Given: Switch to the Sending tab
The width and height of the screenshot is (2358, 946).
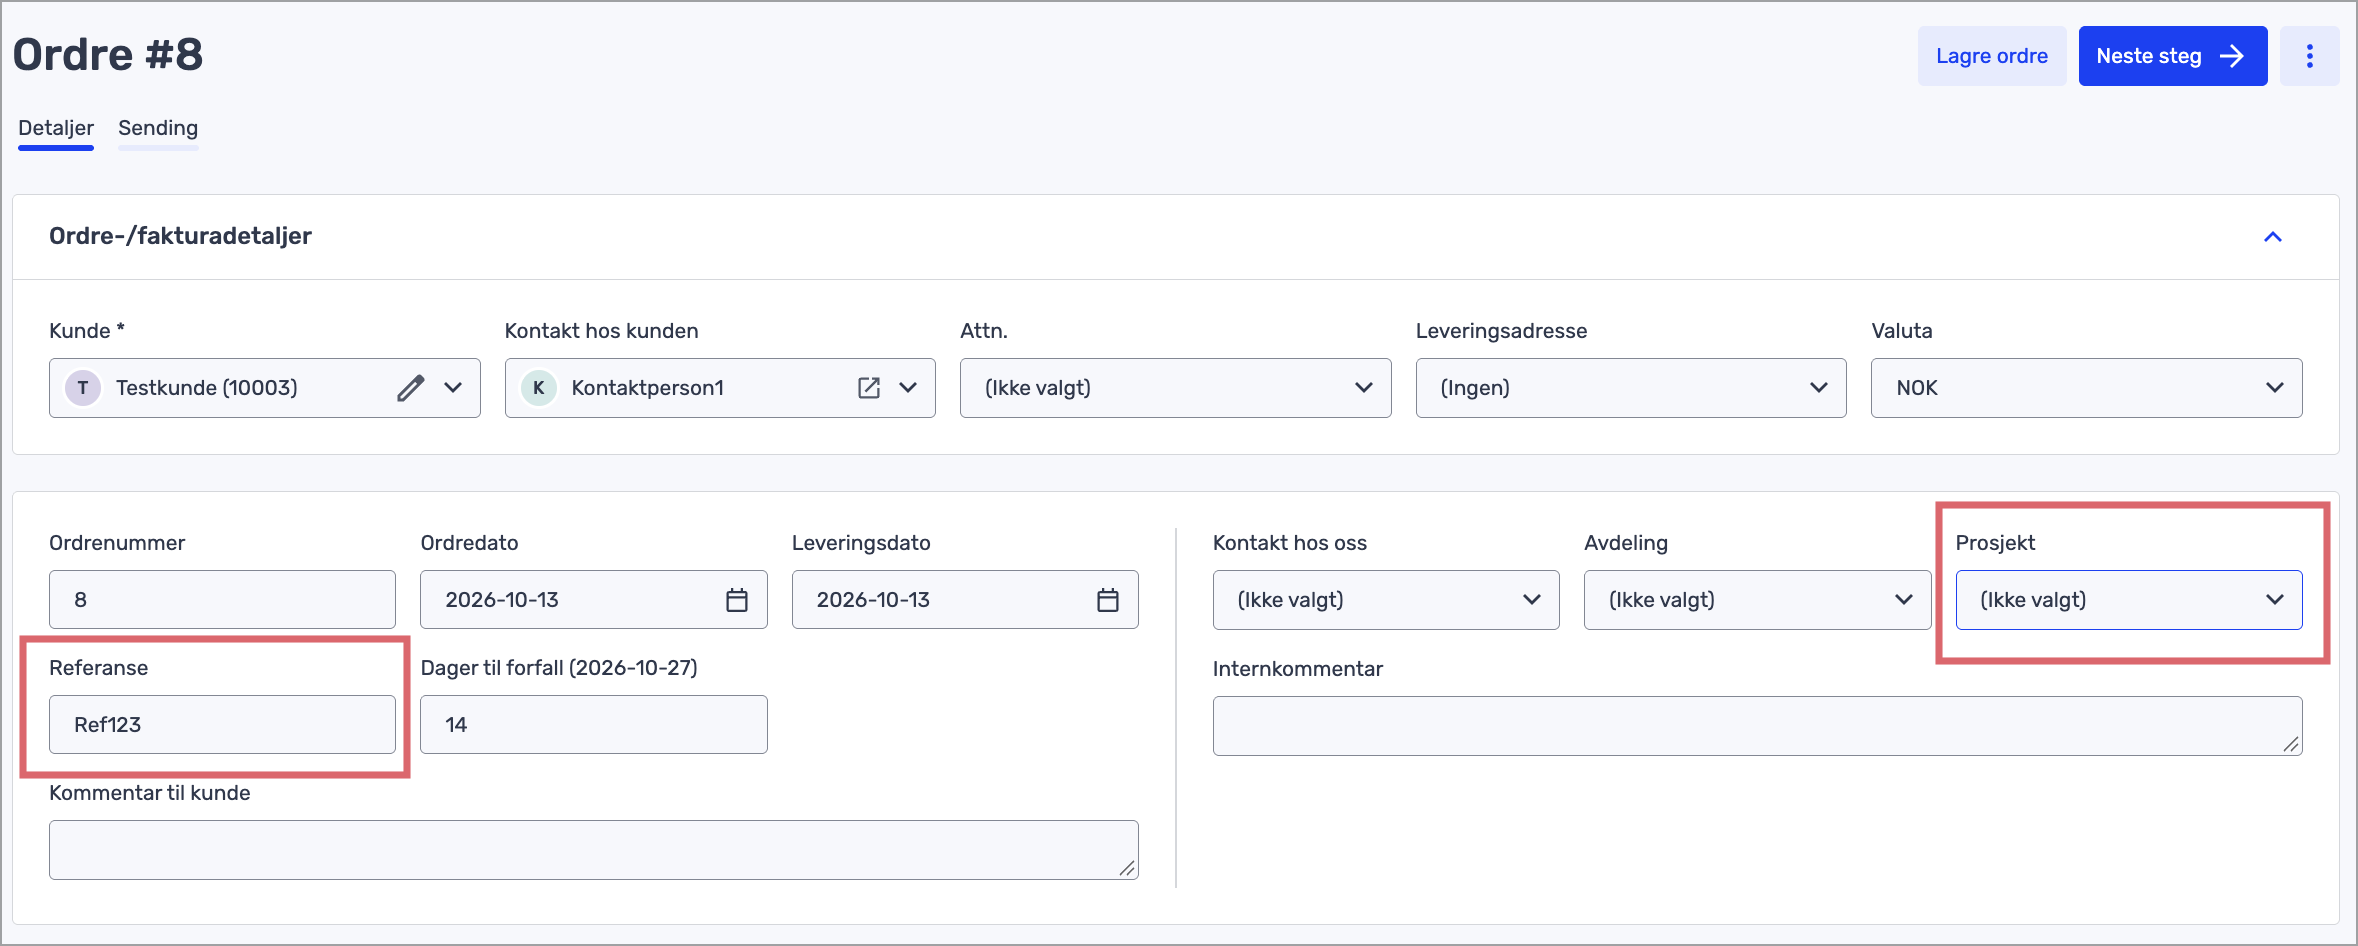Looking at the screenshot, I should coord(158,128).
